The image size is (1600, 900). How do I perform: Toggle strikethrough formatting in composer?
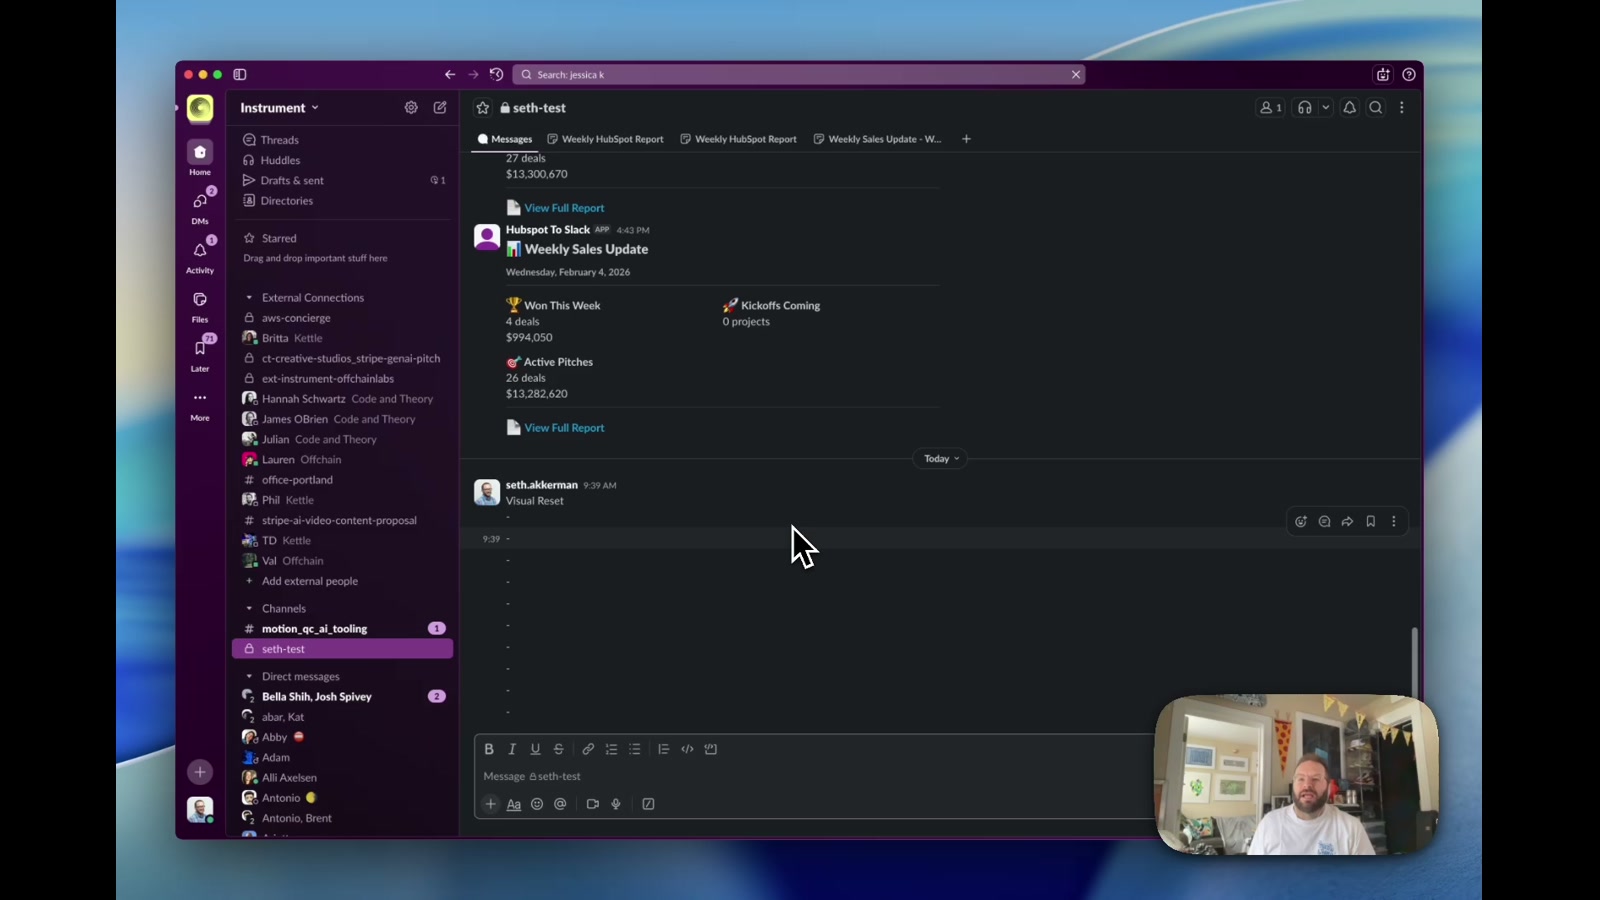click(x=559, y=749)
